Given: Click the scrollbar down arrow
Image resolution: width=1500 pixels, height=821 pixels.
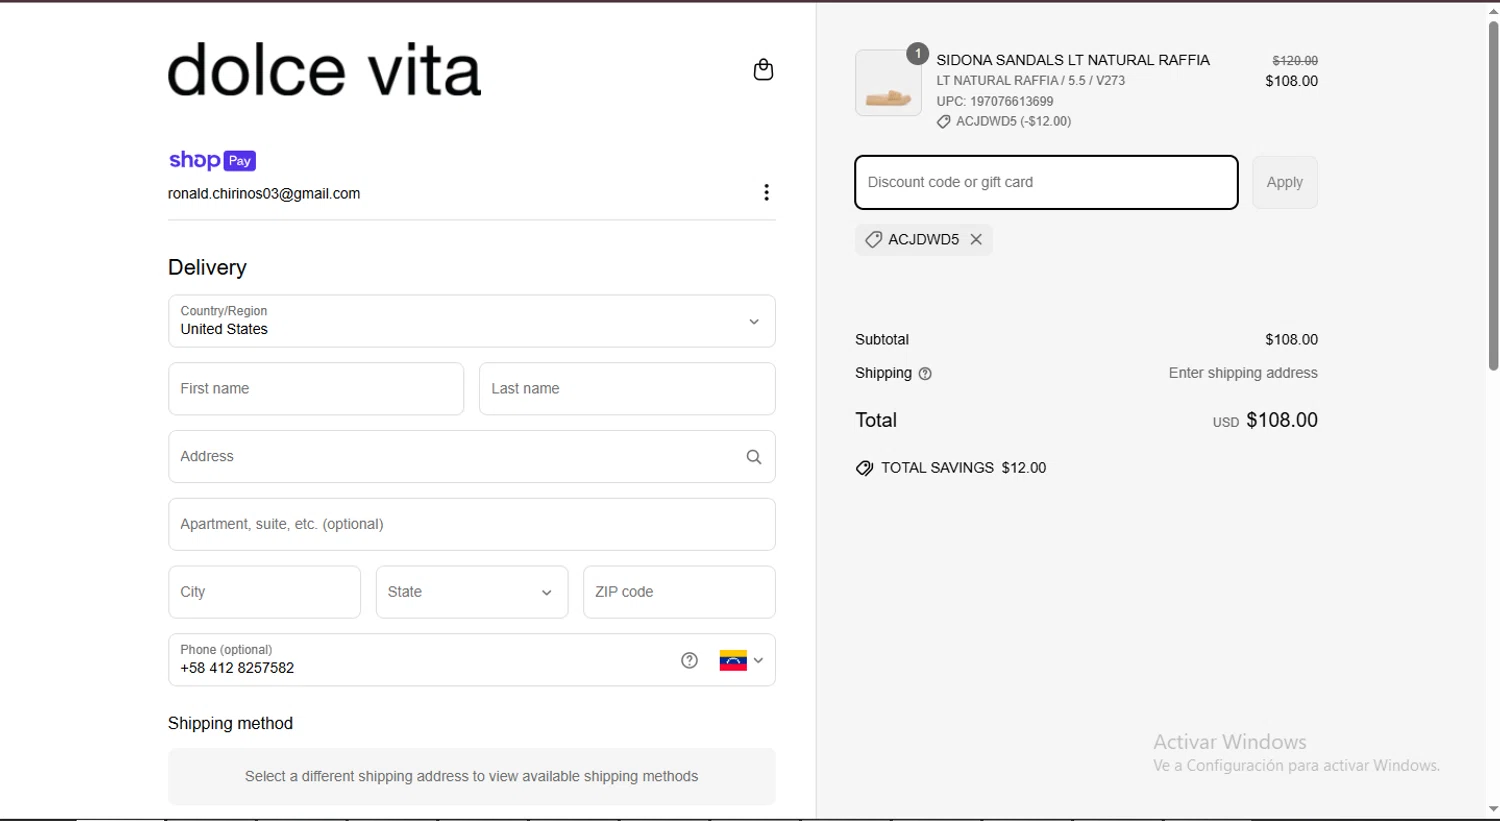Looking at the screenshot, I should [1493, 810].
